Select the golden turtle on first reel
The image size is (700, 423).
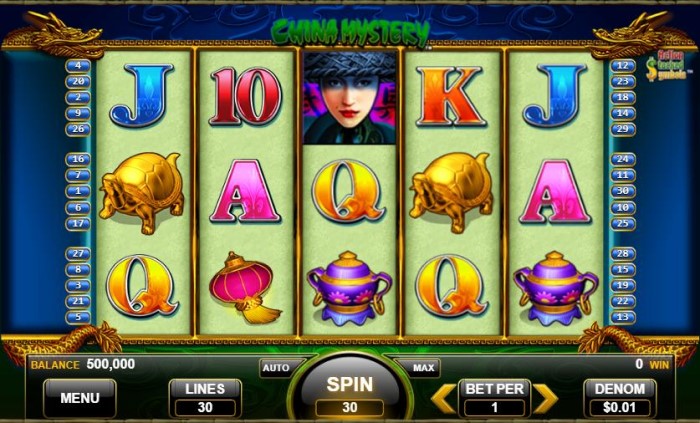click(142, 192)
